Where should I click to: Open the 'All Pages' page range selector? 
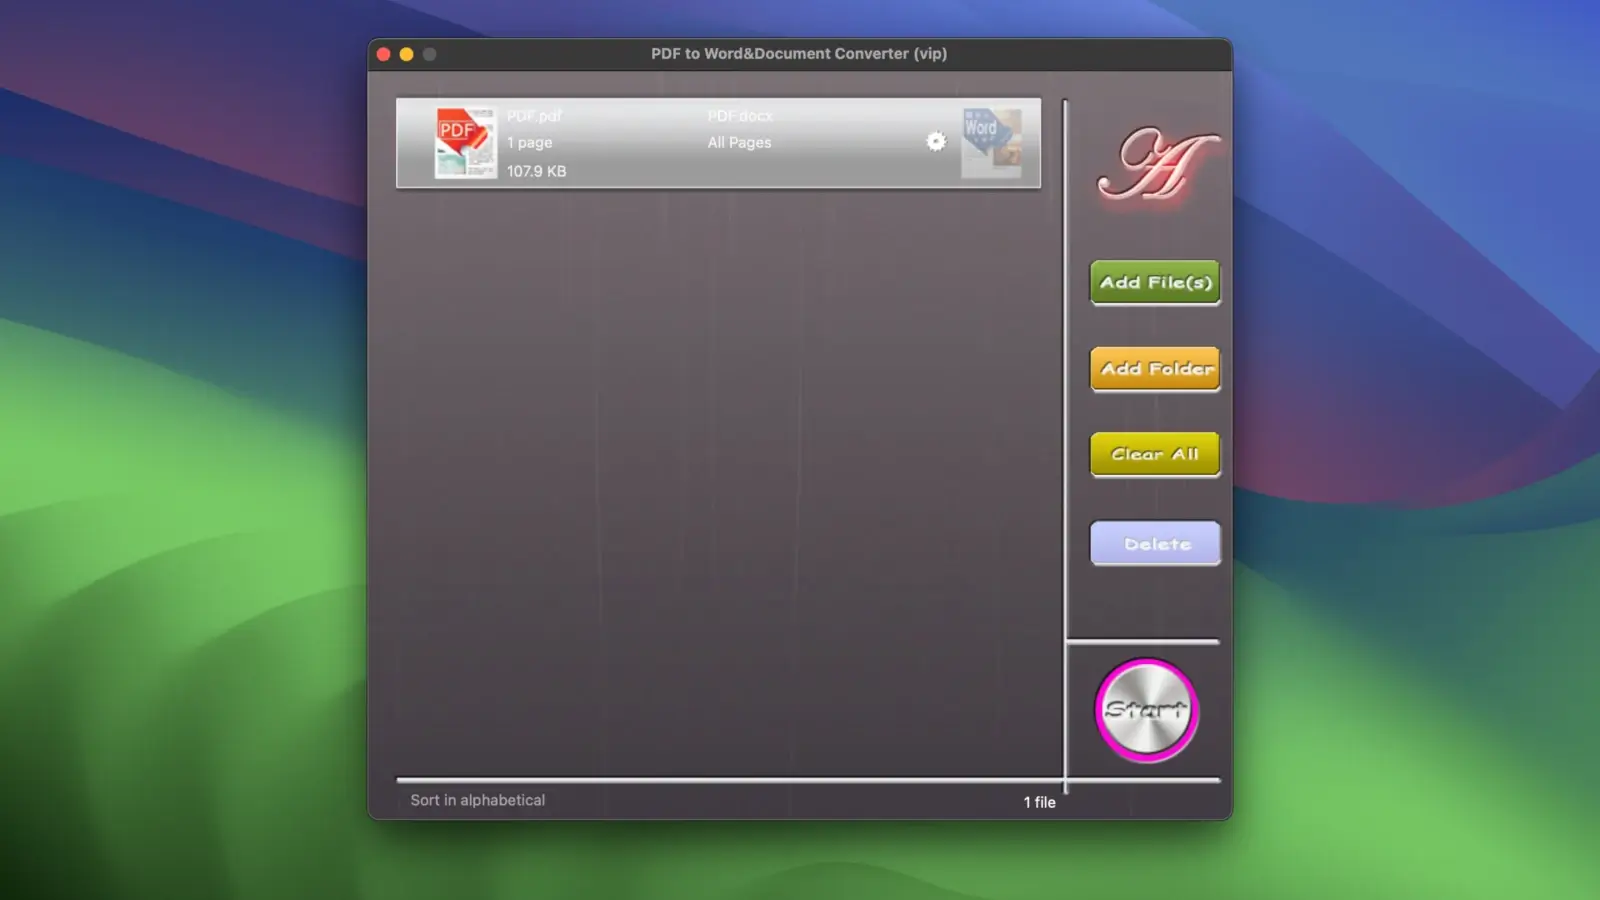coord(739,142)
